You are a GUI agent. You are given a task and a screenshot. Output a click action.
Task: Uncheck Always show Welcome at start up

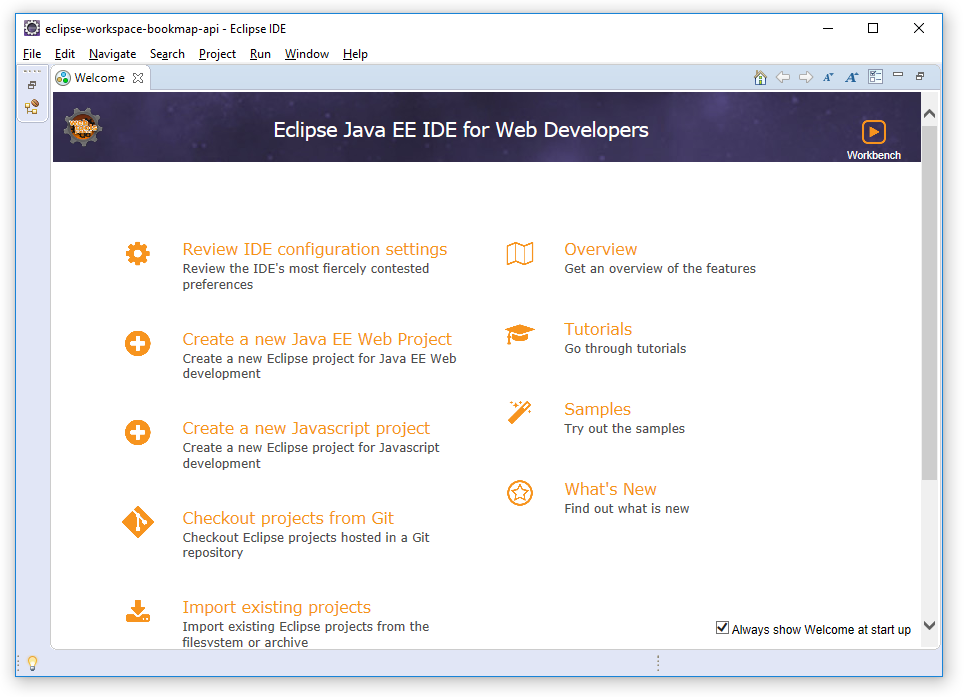[x=722, y=628]
